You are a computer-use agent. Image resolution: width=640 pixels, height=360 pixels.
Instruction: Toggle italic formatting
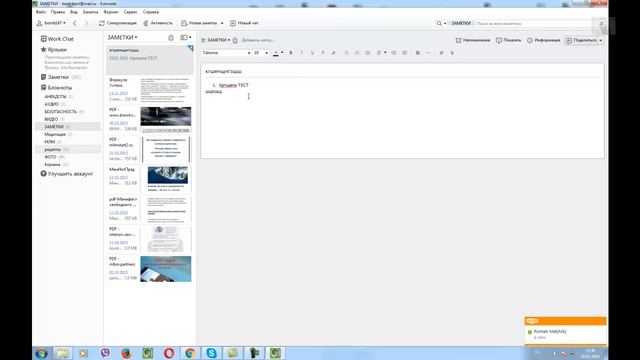[301, 53]
